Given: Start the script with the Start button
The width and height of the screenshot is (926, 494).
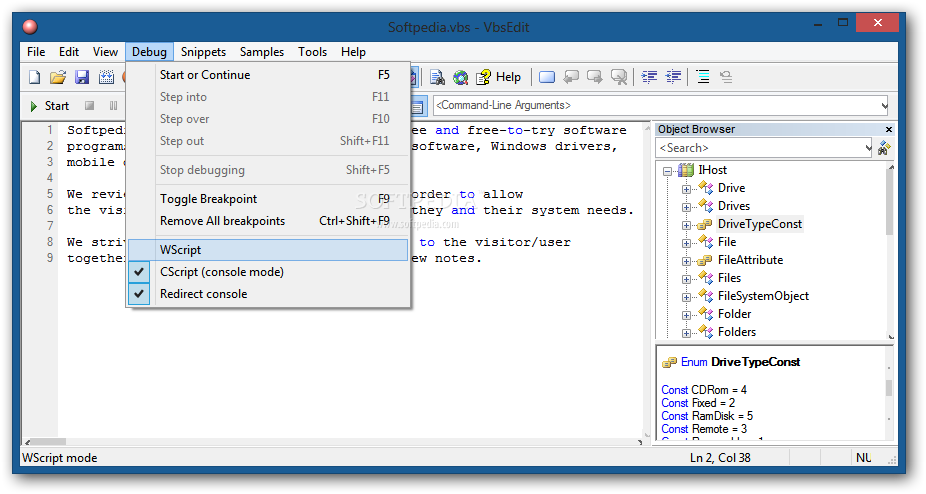Looking at the screenshot, I should (50, 106).
